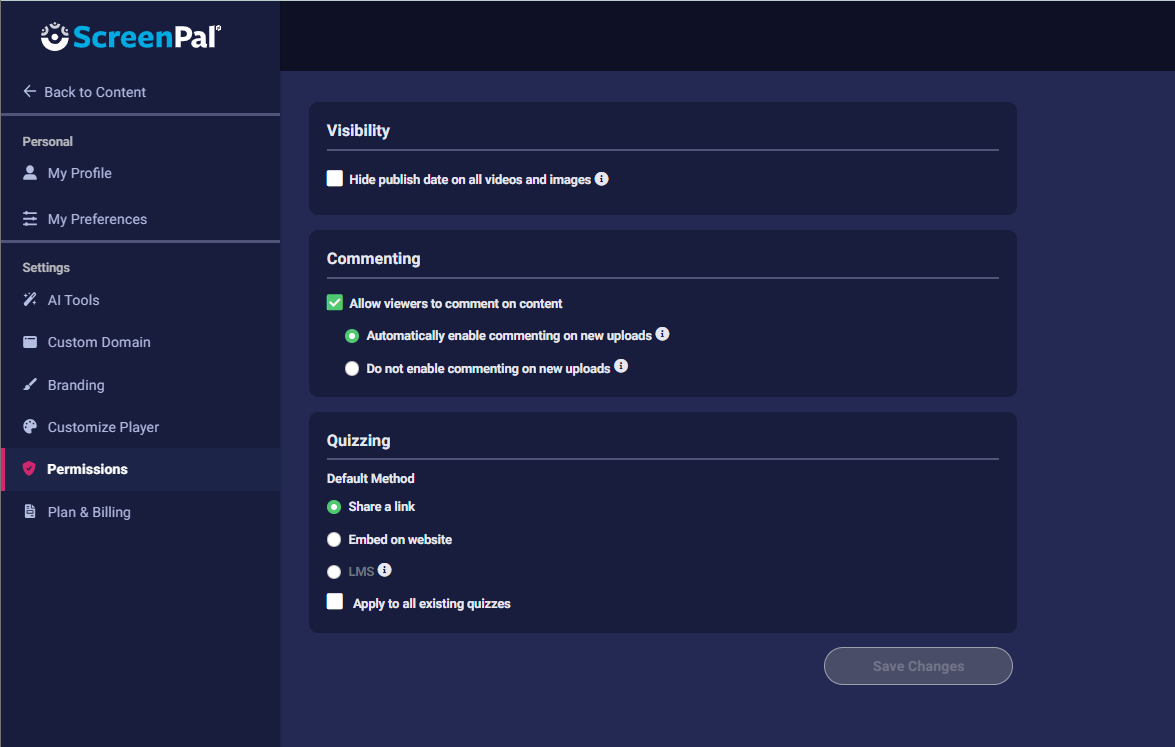Select Share a link radio button

(334, 507)
